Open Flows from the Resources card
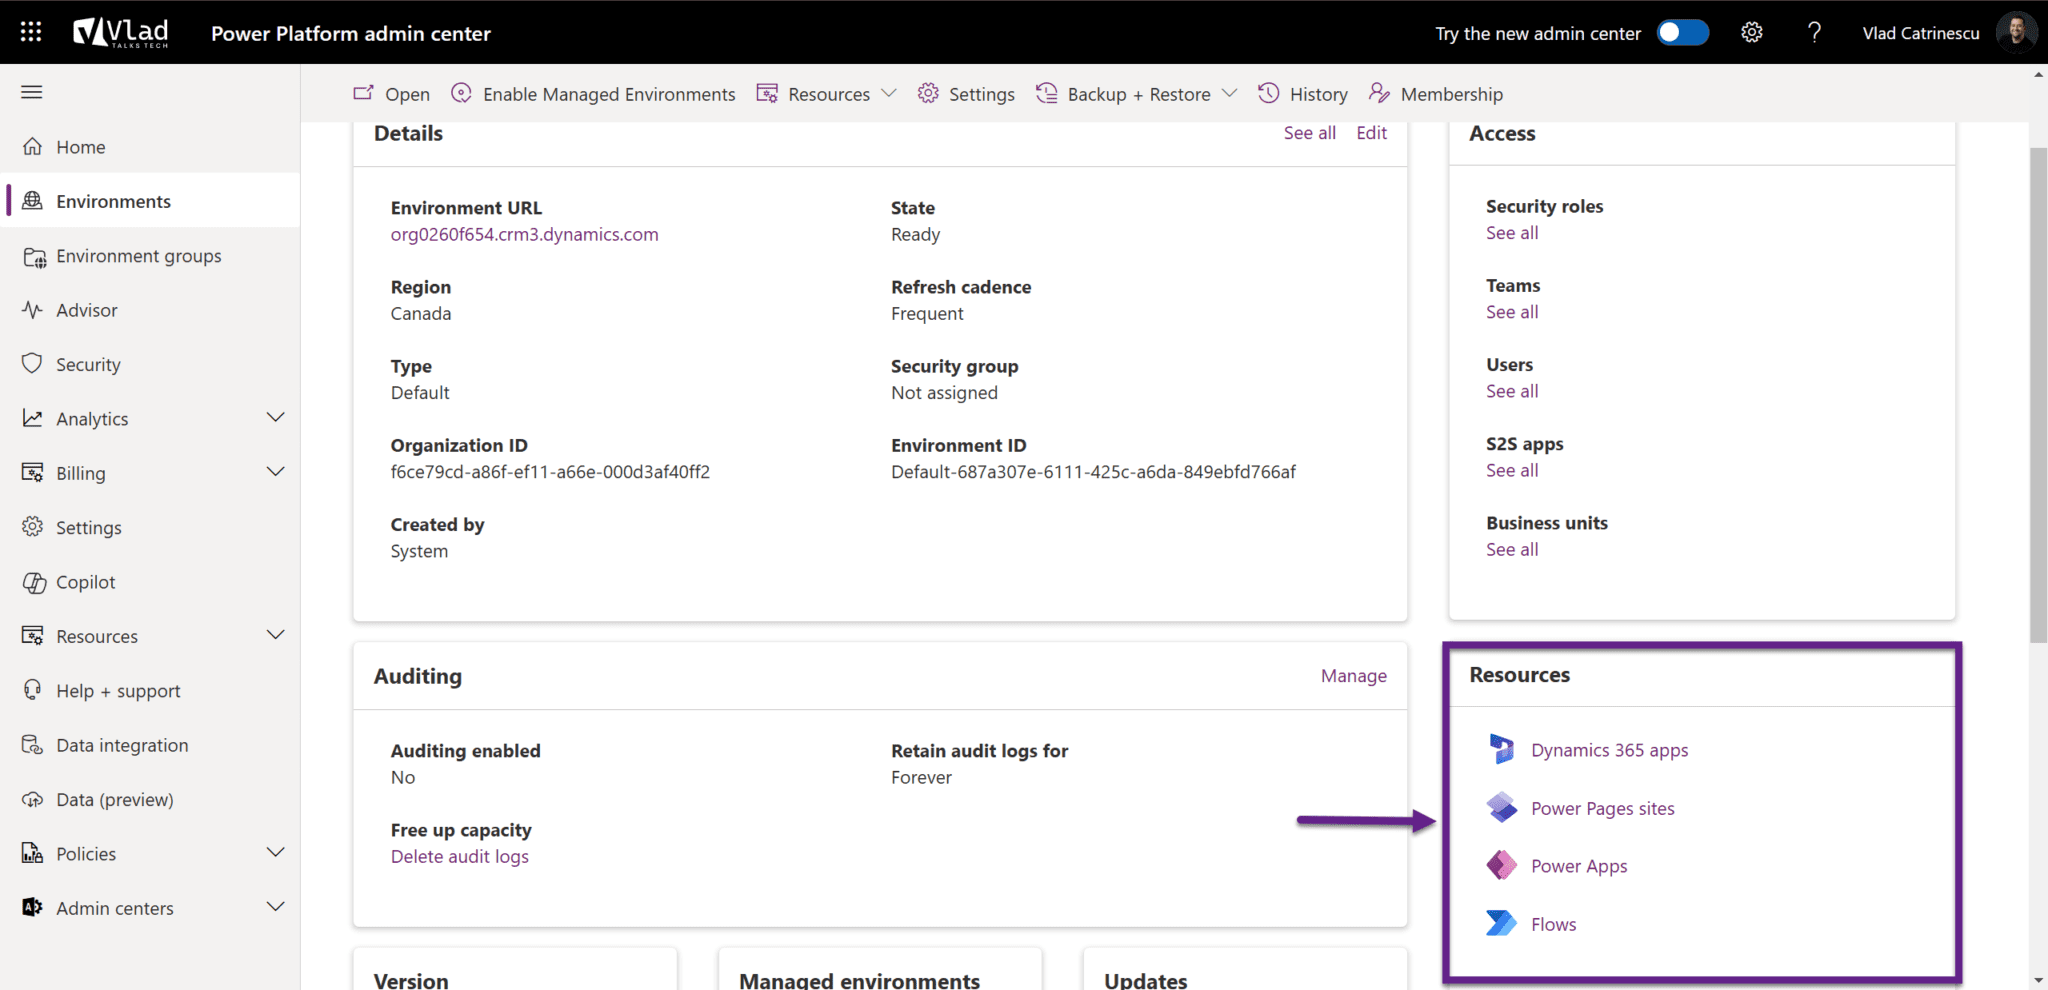 tap(1553, 923)
